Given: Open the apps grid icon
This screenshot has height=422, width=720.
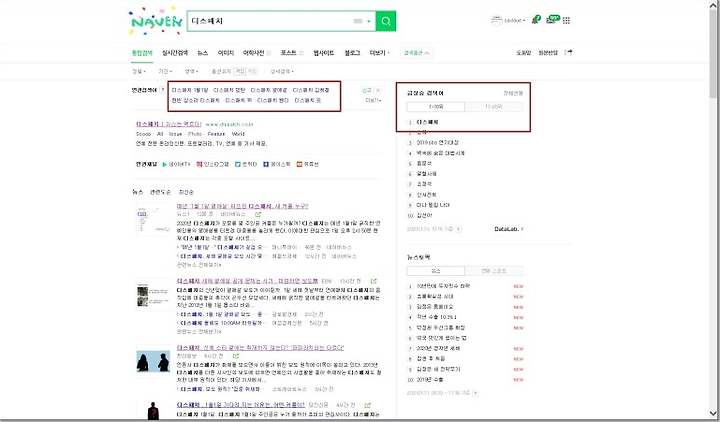Looking at the screenshot, I should click(566, 20).
